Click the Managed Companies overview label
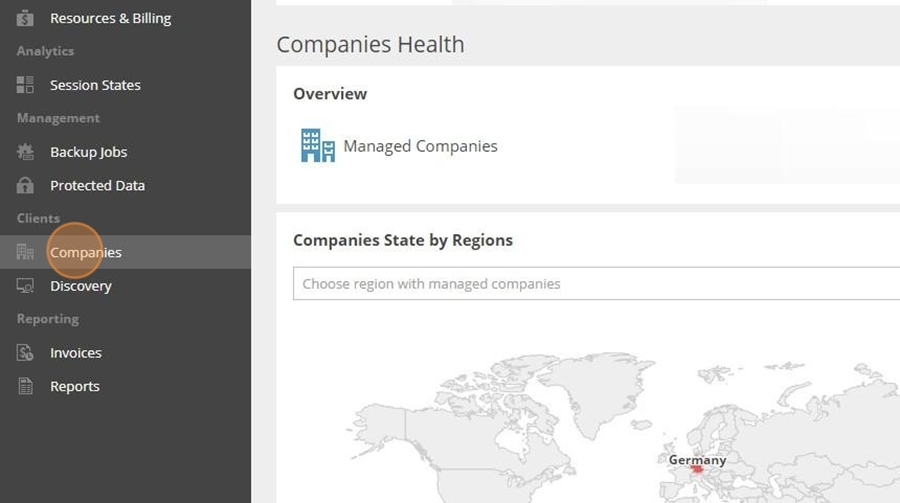The width and height of the screenshot is (900, 503). click(x=420, y=146)
